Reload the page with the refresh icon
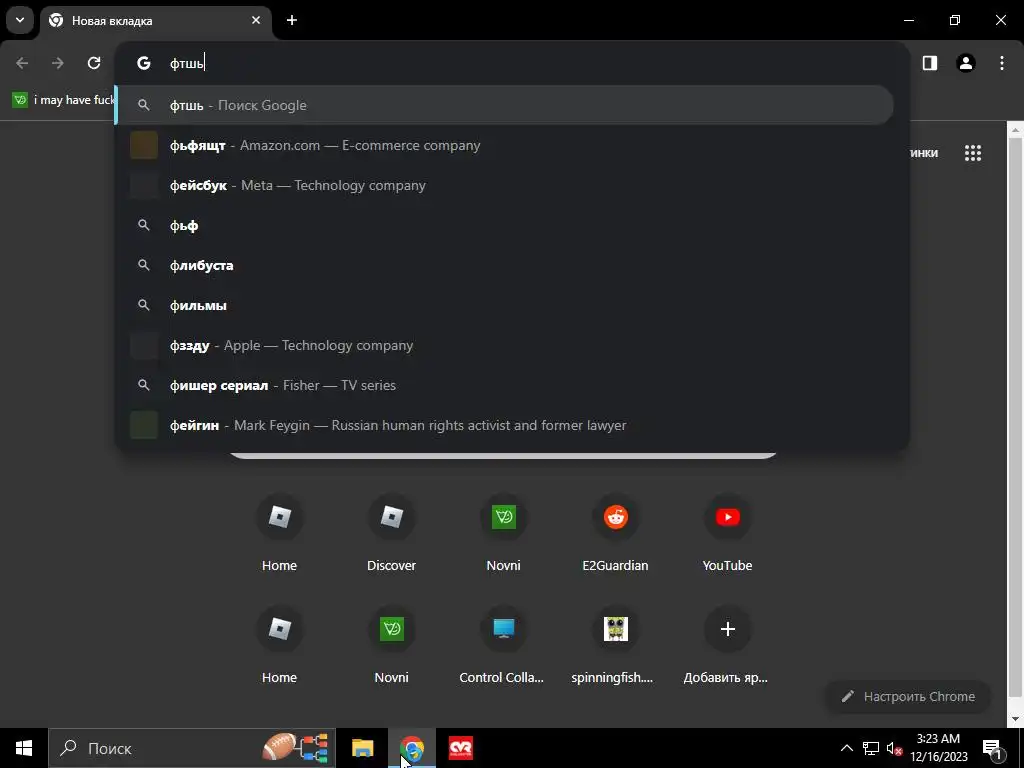The width and height of the screenshot is (1024, 768). pos(94,63)
